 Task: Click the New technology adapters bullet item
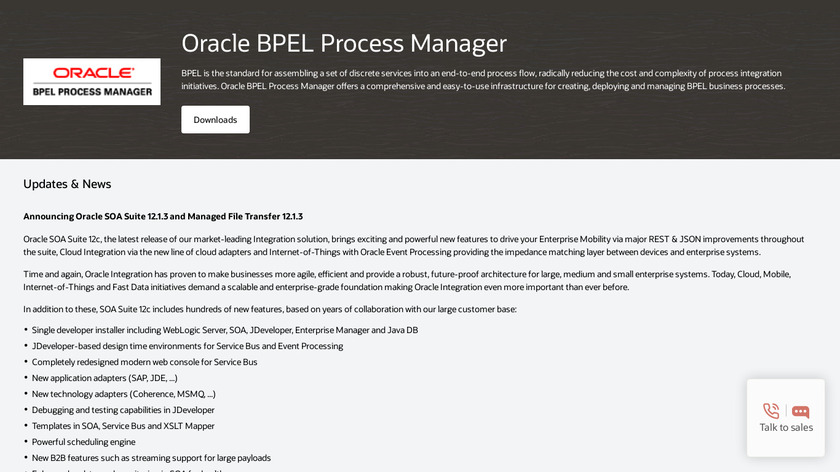tap(123, 393)
